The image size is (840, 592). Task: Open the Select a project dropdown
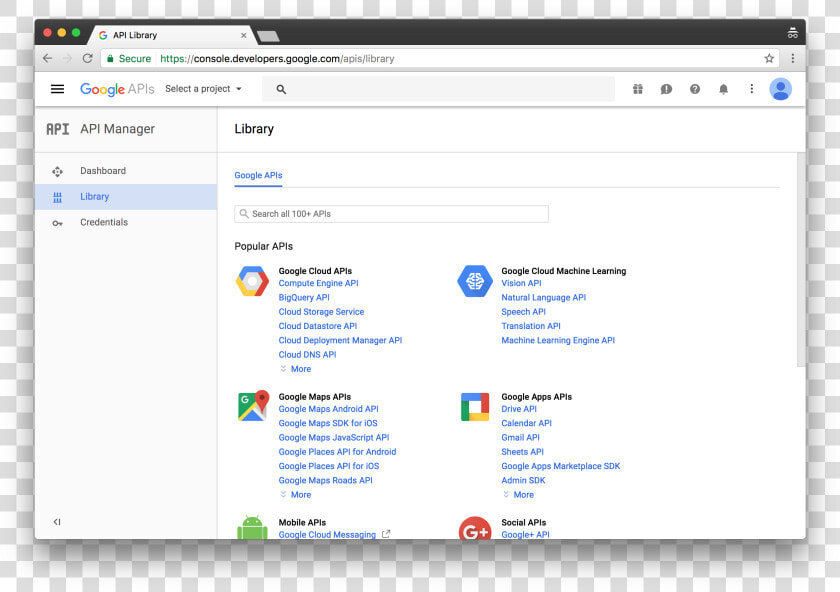coord(204,89)
